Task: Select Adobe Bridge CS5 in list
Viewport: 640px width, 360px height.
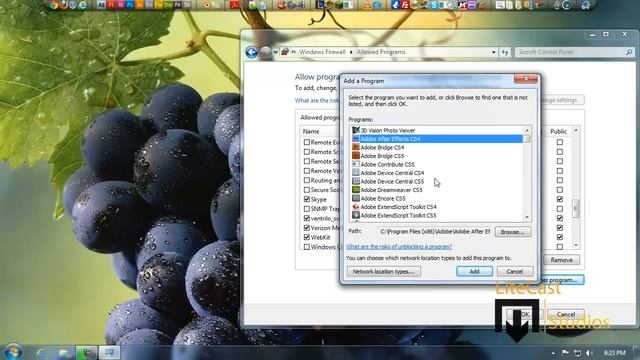Action: pos(437,156)
